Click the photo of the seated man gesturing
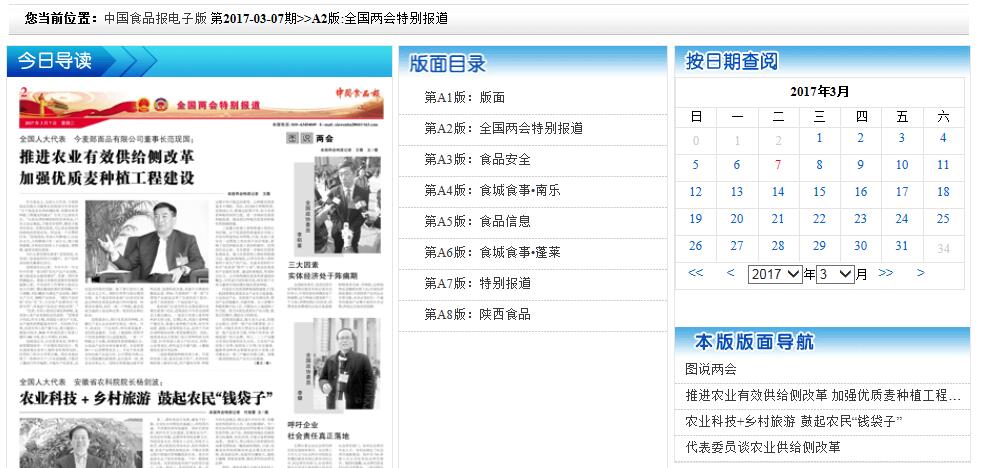 (146, 242)
